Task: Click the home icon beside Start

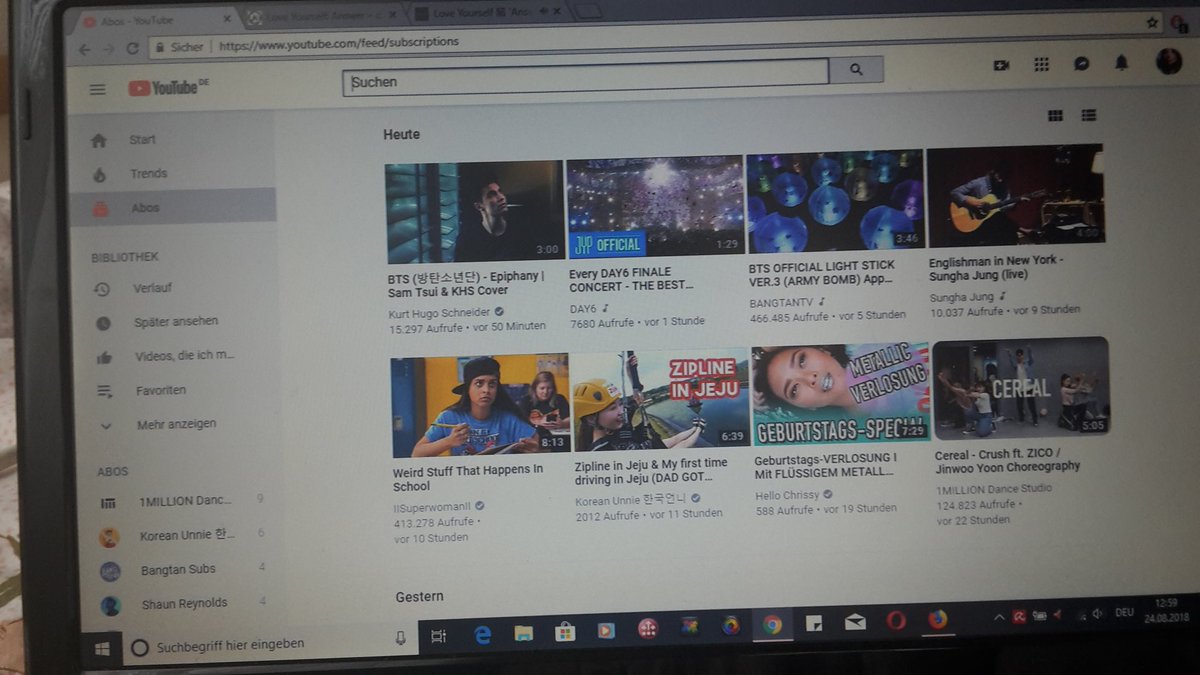Action: [x=98, y=140]
